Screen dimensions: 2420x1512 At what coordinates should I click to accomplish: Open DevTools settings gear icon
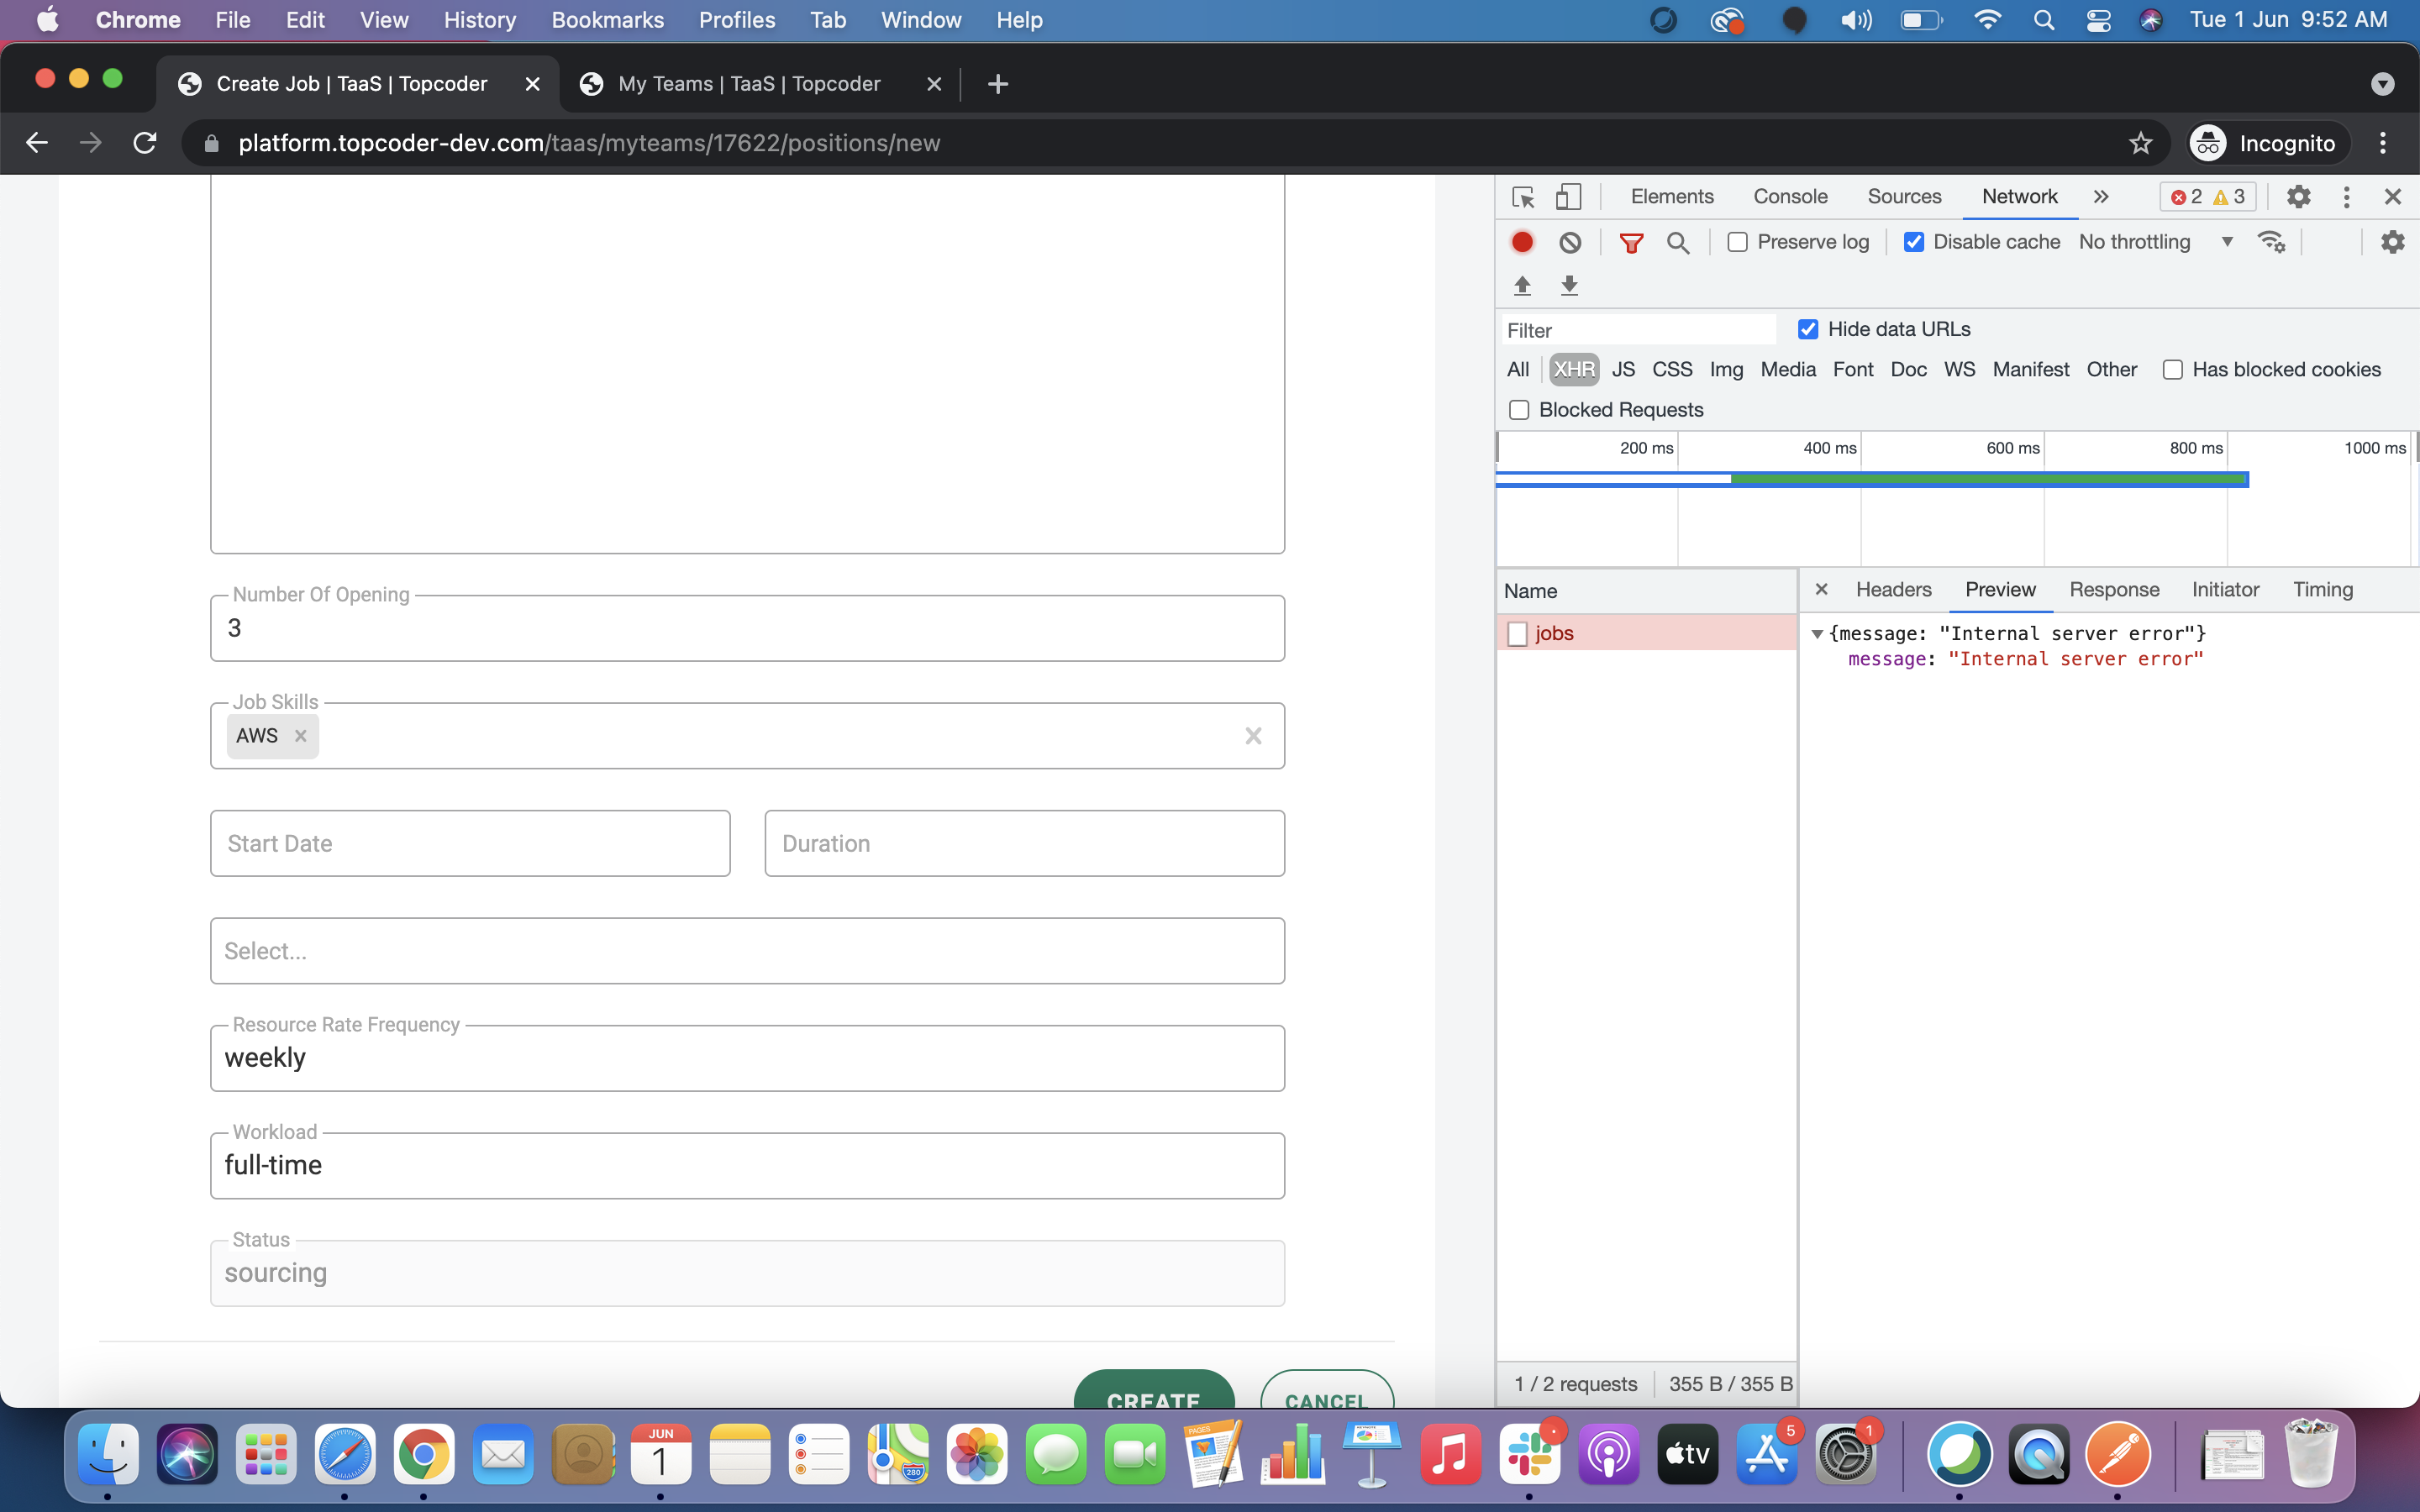point(2298,197)
